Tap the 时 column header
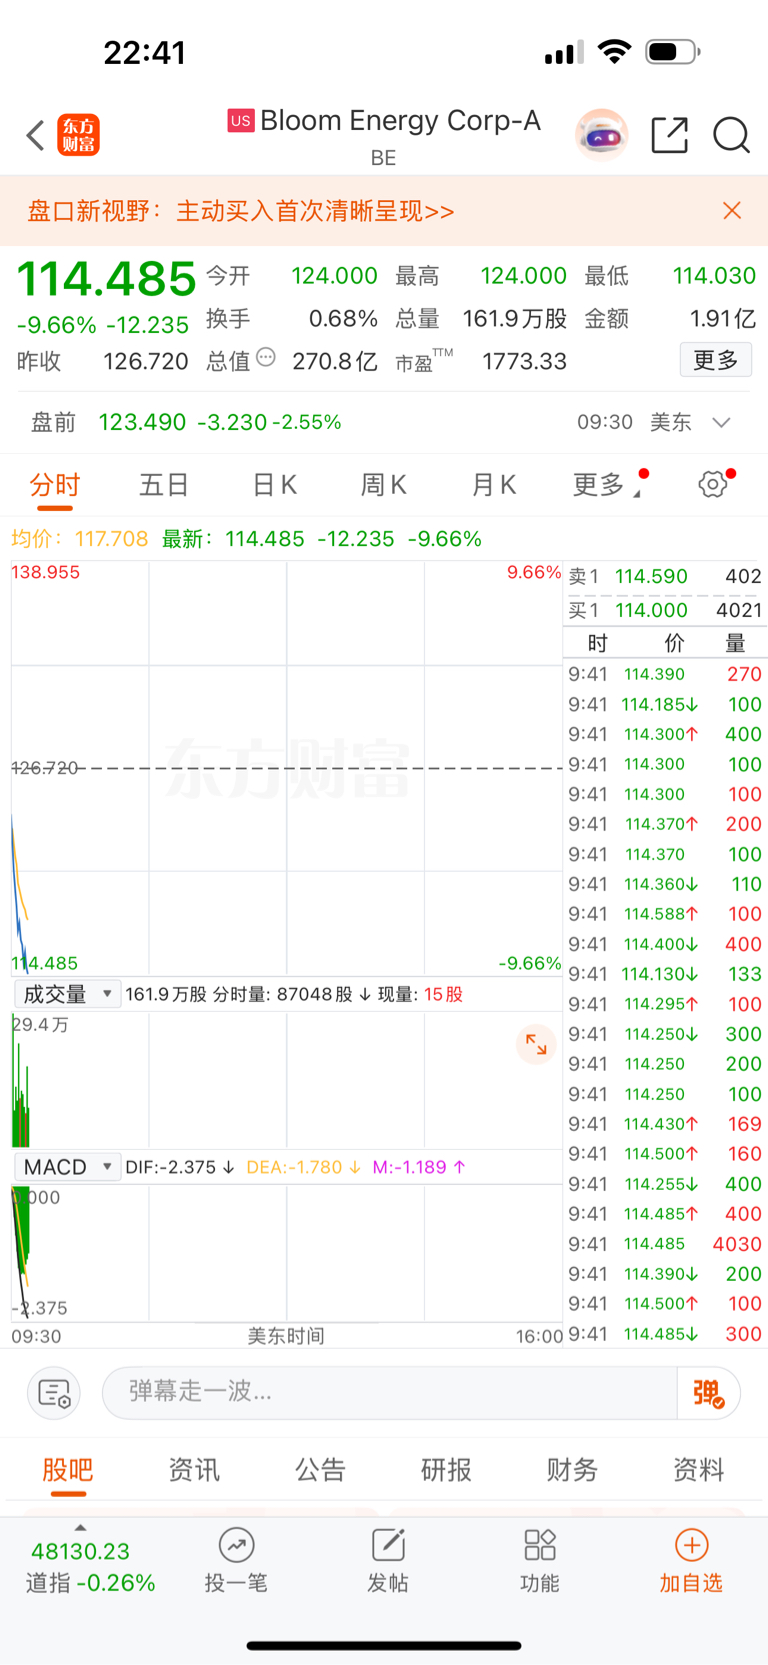Viewport: 768px width, 1665px height. pyautogui.click(x=597, y=643)
